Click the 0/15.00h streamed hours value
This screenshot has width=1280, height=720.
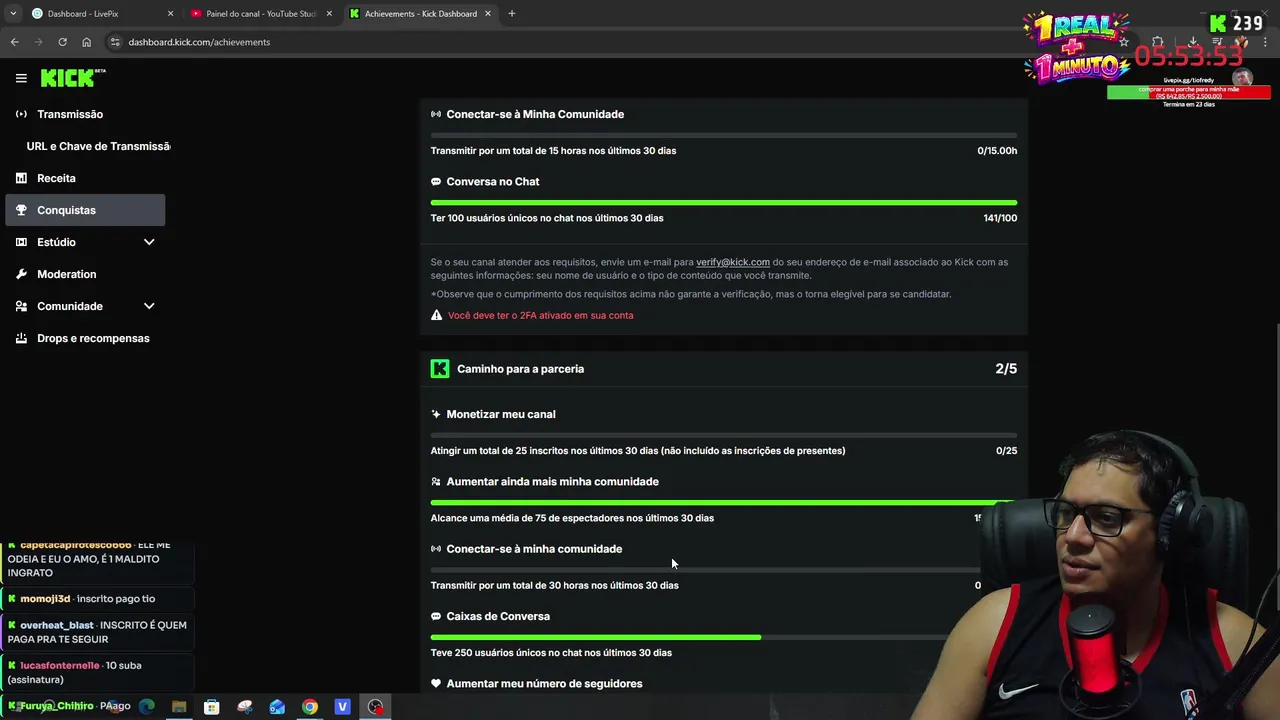[997, 151]
